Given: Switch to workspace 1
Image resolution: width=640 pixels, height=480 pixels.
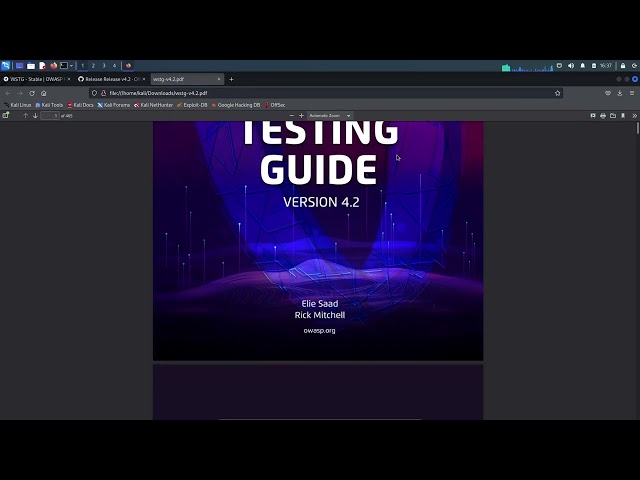Looking at the screenshot, I should pos(82,66).
